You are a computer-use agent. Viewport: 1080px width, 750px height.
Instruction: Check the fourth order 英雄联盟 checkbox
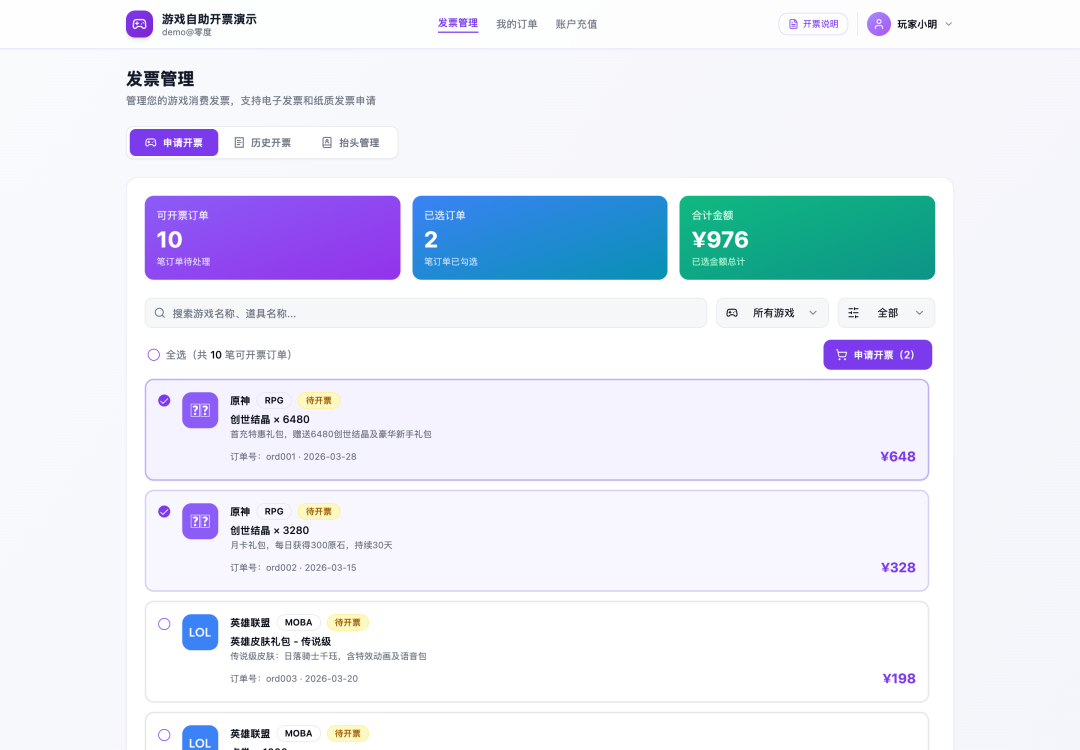click(164, 735)
